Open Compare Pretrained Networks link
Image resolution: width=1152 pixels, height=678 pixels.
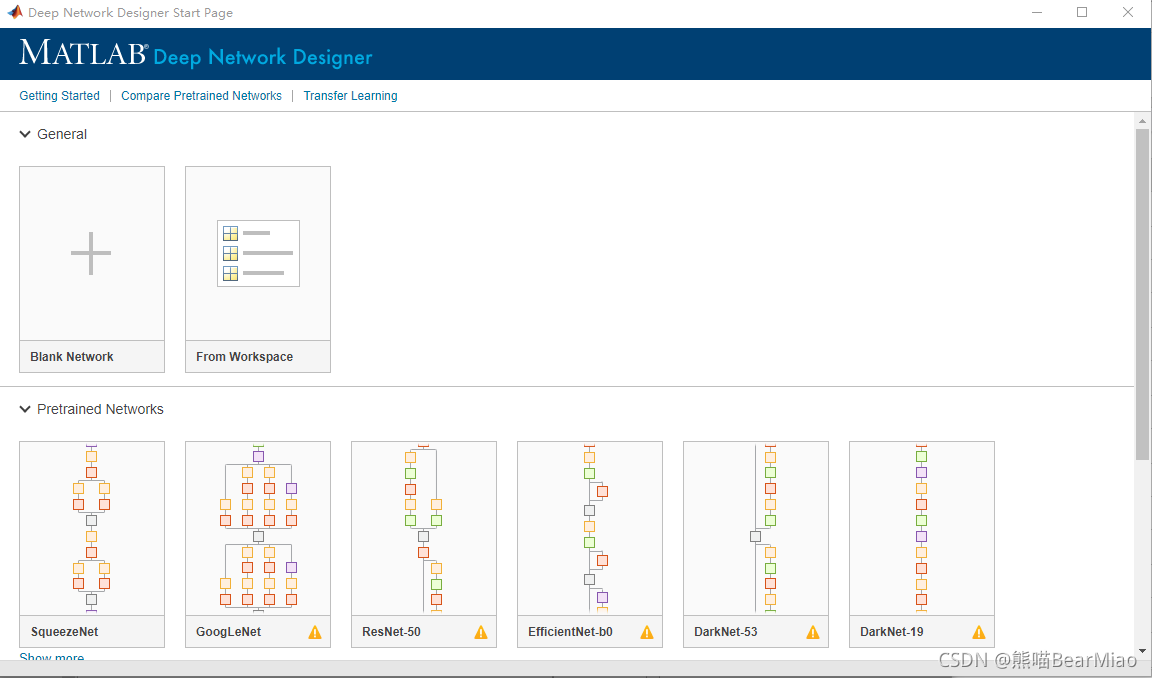(201, 95)
